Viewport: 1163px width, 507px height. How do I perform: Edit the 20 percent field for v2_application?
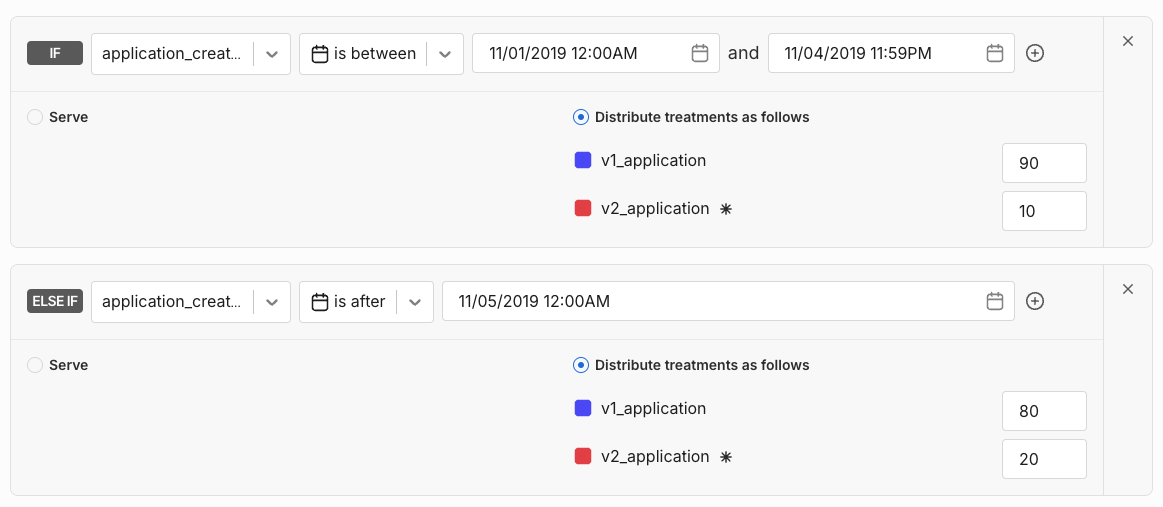[x=1043, y=459]
